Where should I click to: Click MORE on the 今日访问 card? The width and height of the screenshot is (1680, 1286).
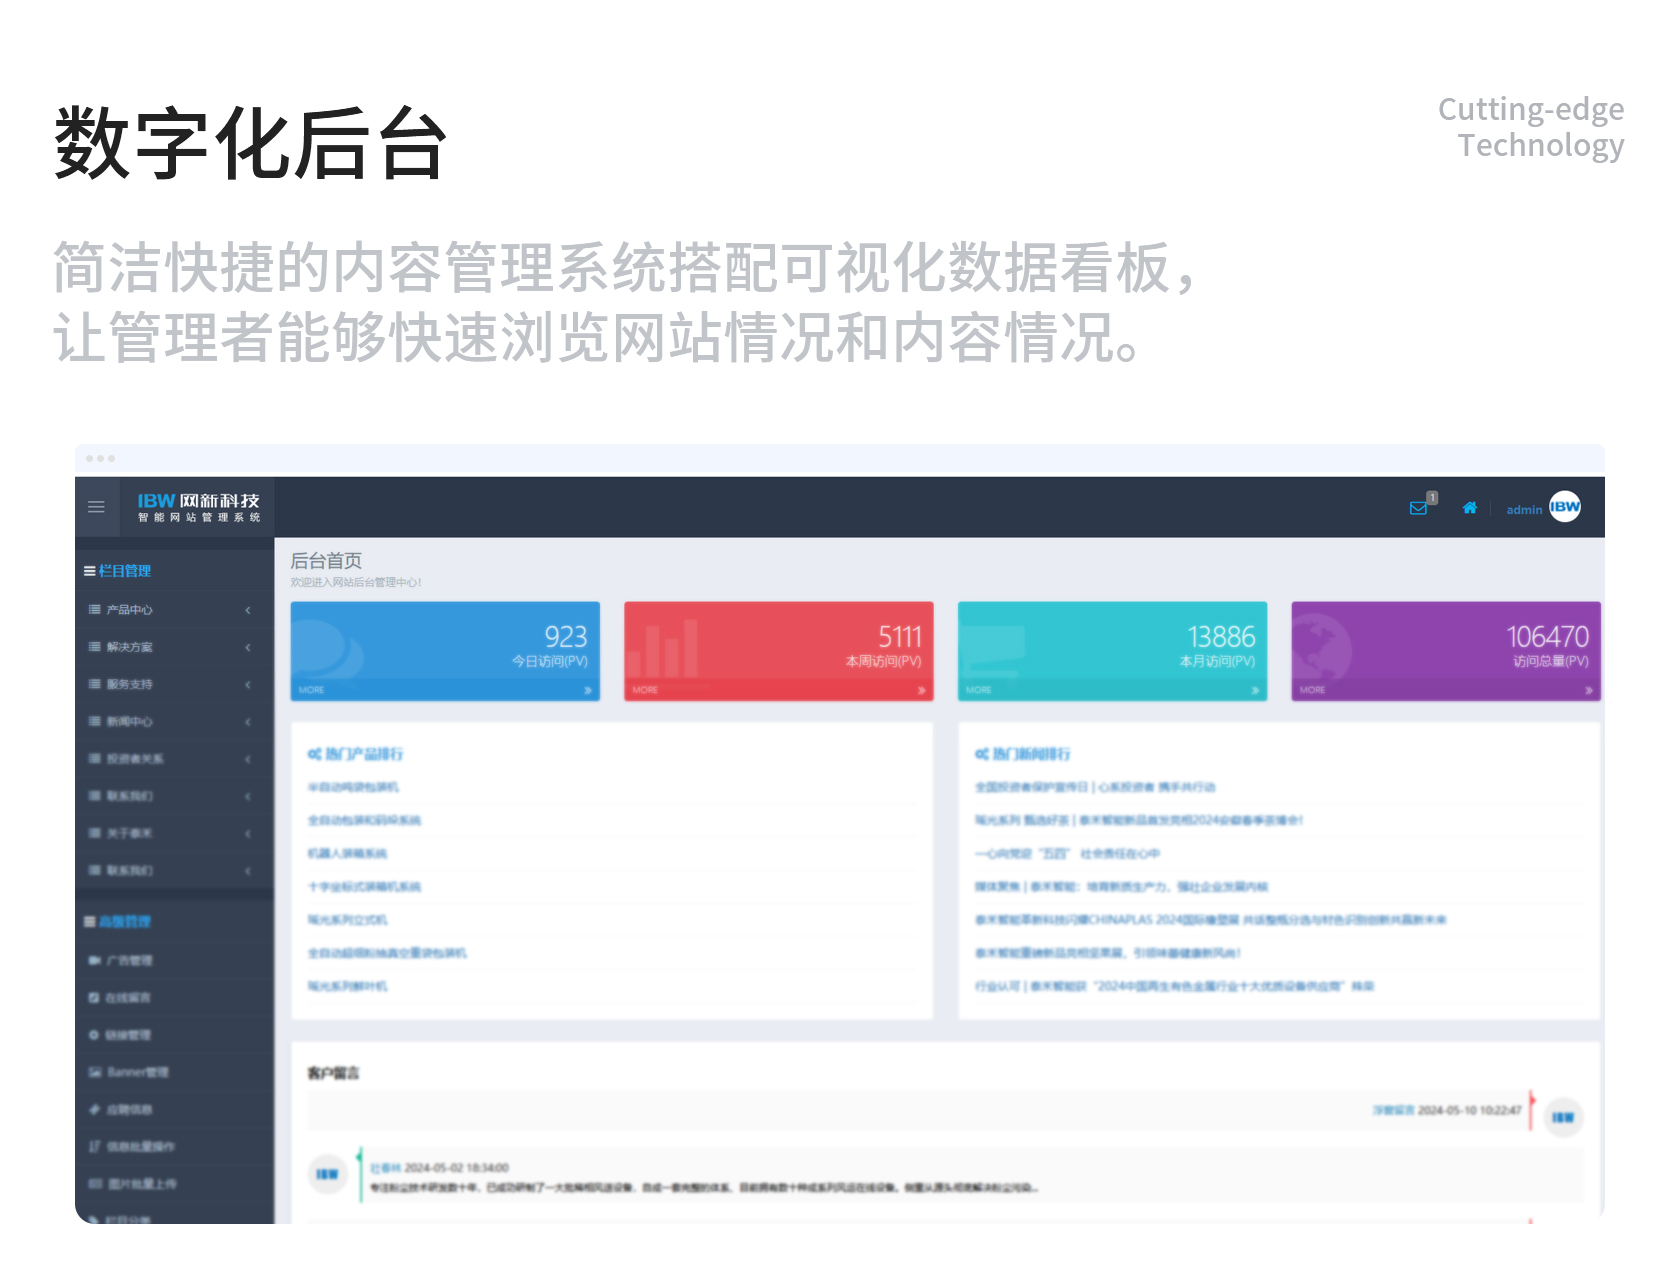(x=311, y=690)
